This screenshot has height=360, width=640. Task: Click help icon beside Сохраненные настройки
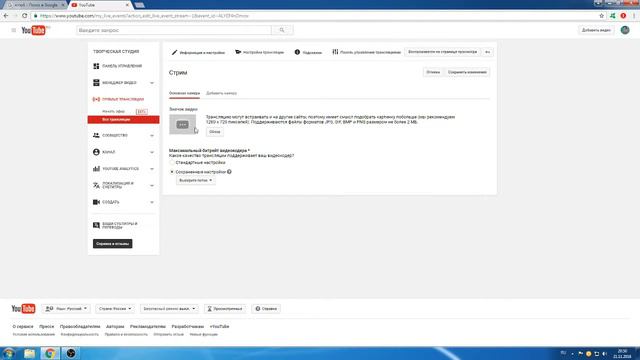(x=229, y=172)
